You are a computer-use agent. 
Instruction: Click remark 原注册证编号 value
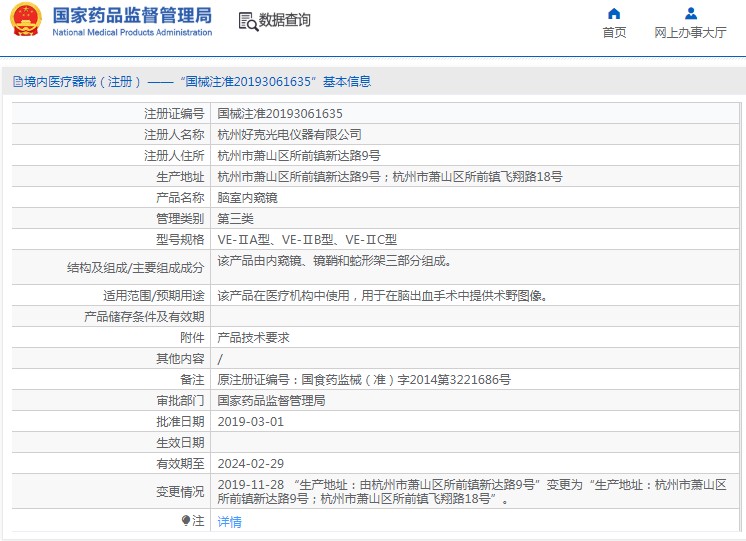(x=364, y=380)
